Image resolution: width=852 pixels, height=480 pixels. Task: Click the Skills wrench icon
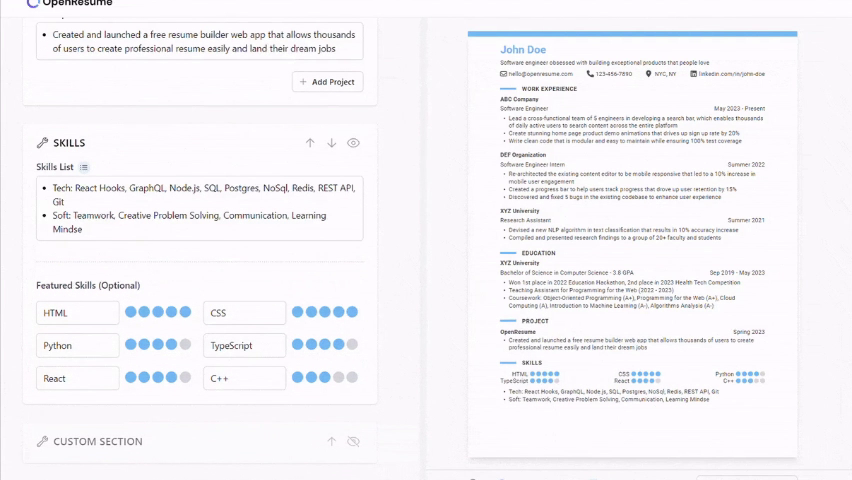[x=42, y=143]
